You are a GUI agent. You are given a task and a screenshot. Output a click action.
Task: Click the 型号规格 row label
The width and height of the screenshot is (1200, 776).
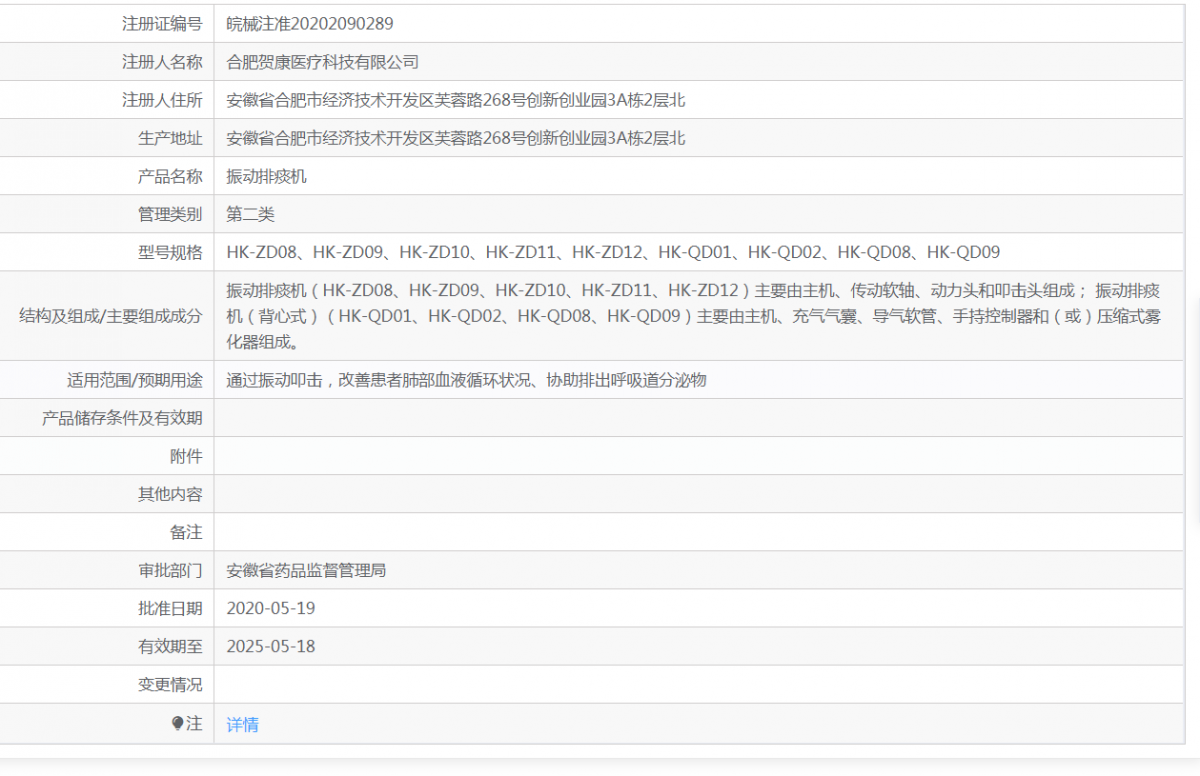tap(170, 252)
